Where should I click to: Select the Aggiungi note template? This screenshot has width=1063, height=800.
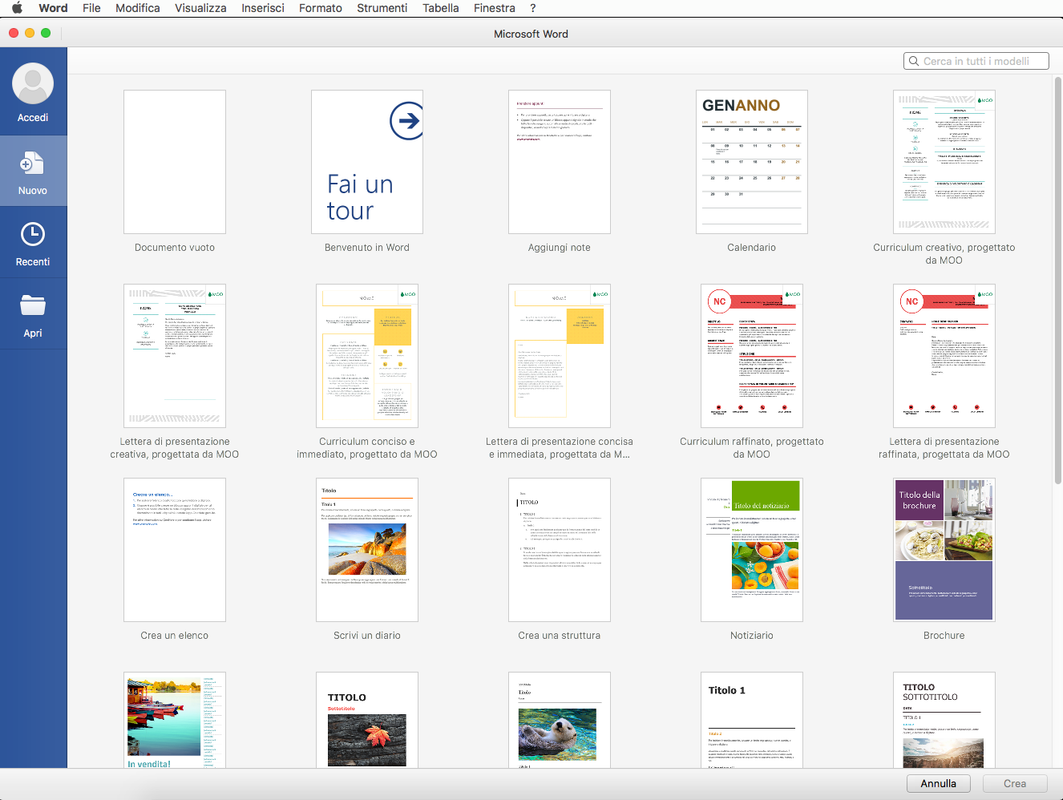(559, 162)
